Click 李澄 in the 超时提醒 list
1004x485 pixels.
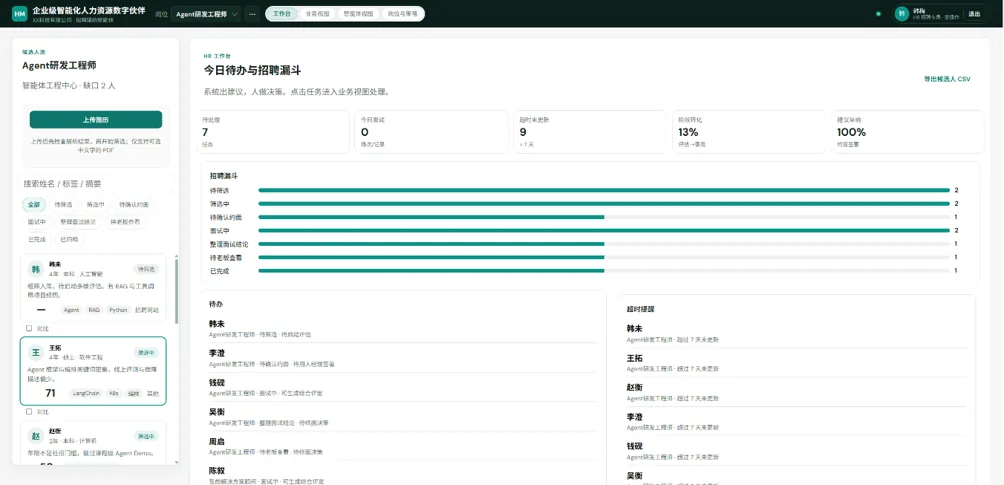[x=796, y=422]
